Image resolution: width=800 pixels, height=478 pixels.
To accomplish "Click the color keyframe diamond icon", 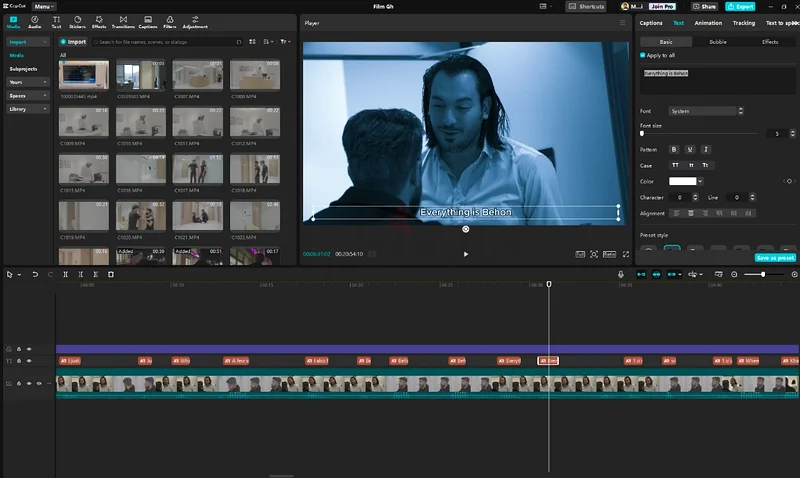I will pos(789,181).
